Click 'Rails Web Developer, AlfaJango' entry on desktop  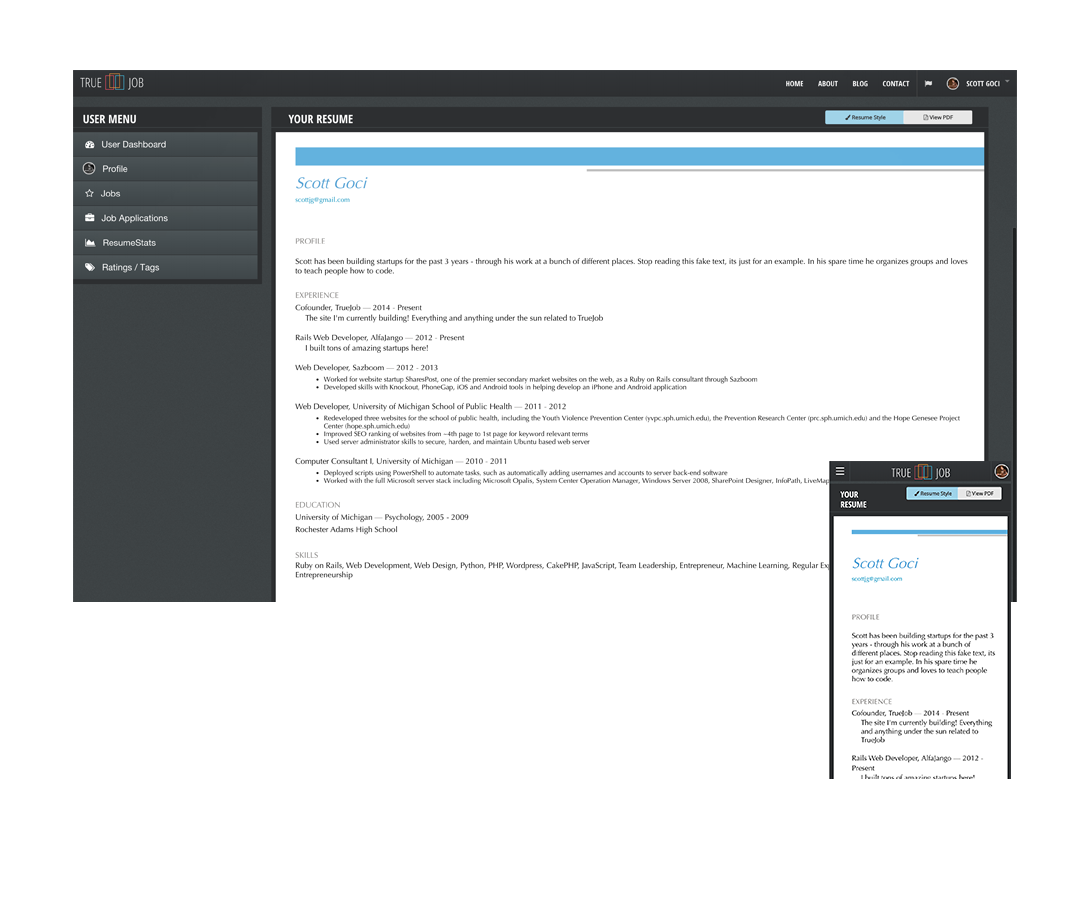[x=380, y=338]
